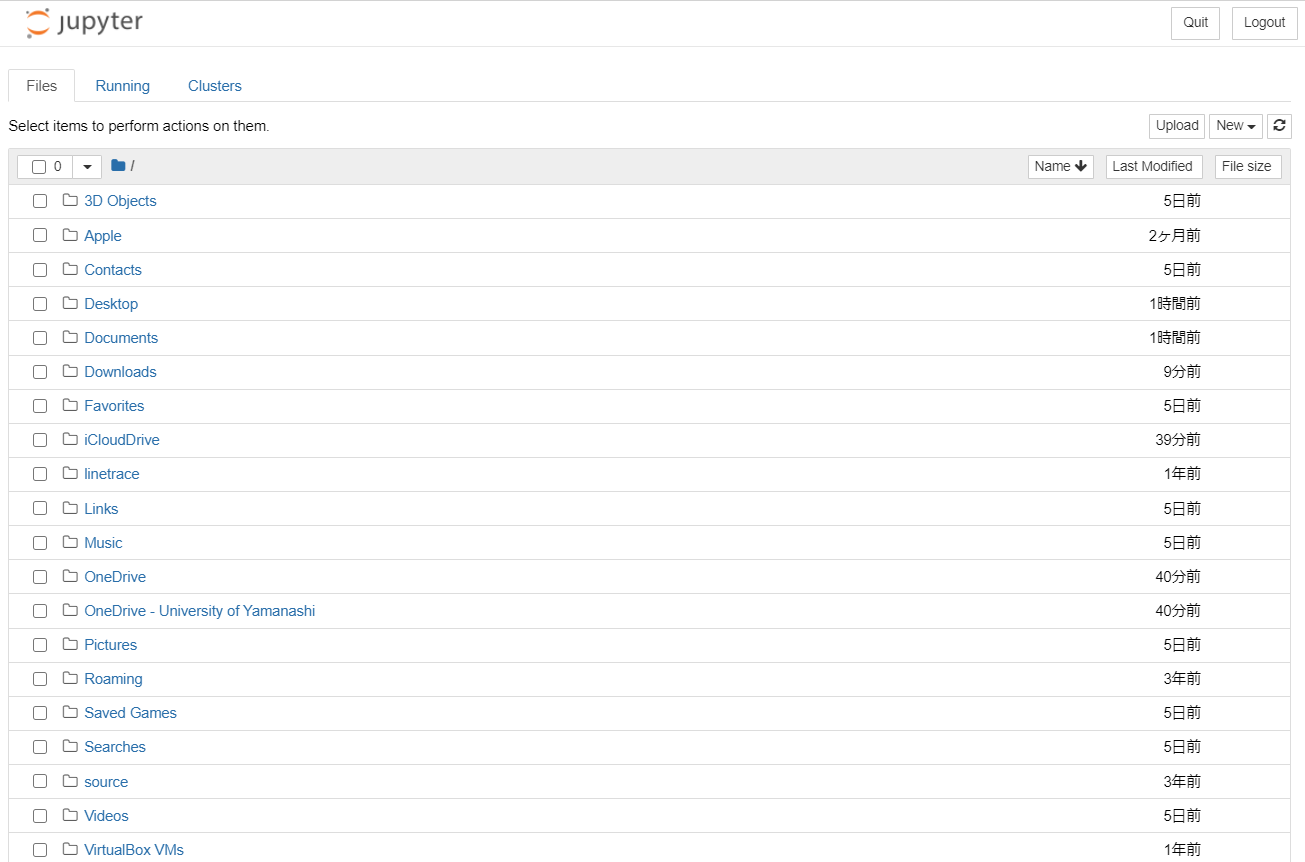
Task: Open the Links folder link
Action: pos(101,509)
